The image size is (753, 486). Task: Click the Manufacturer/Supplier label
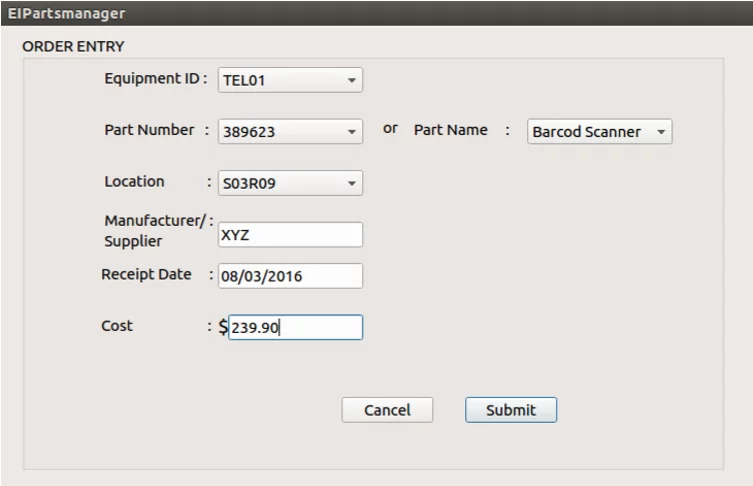coord(158,231)
